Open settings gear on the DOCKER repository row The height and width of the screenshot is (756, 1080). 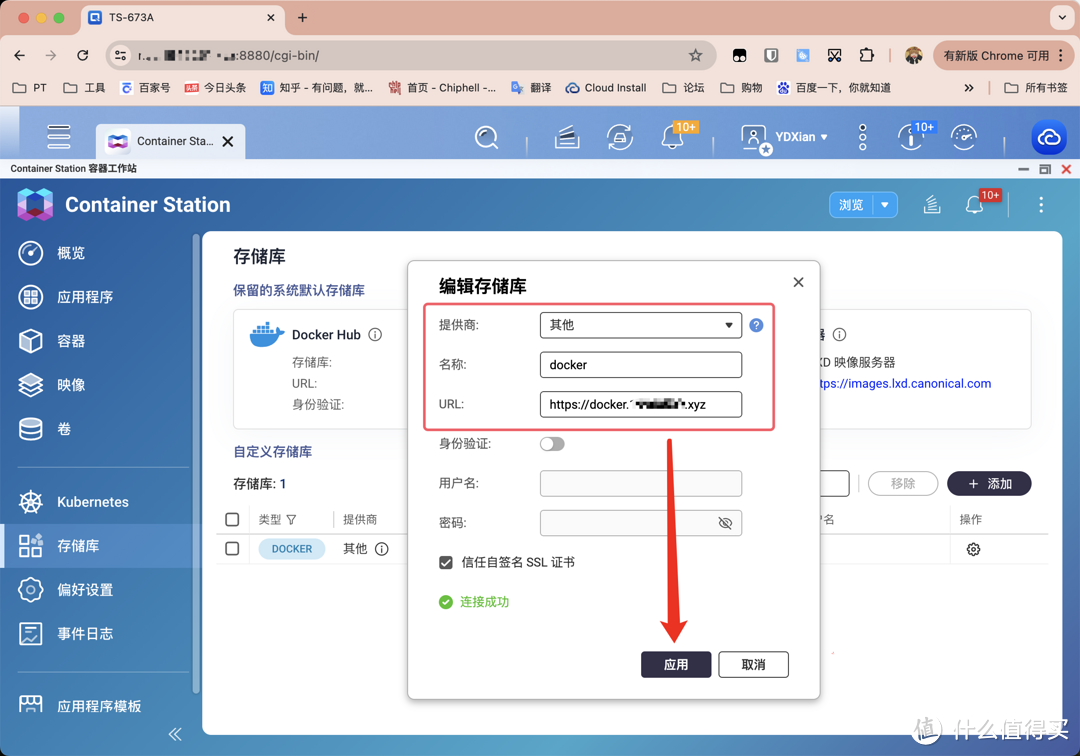click(973, 549)
